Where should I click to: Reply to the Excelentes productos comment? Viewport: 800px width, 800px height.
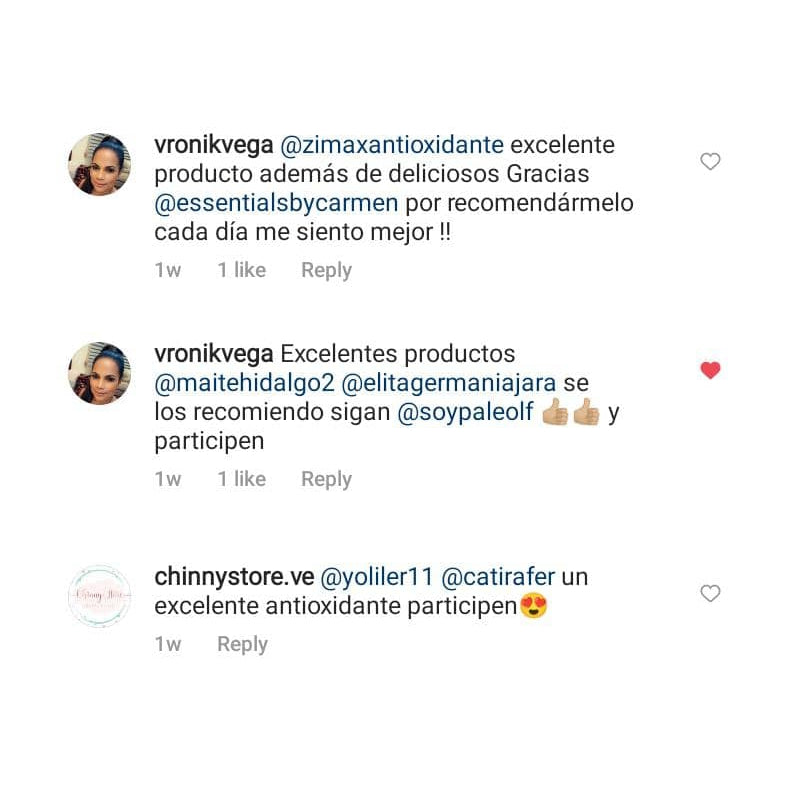326,480
